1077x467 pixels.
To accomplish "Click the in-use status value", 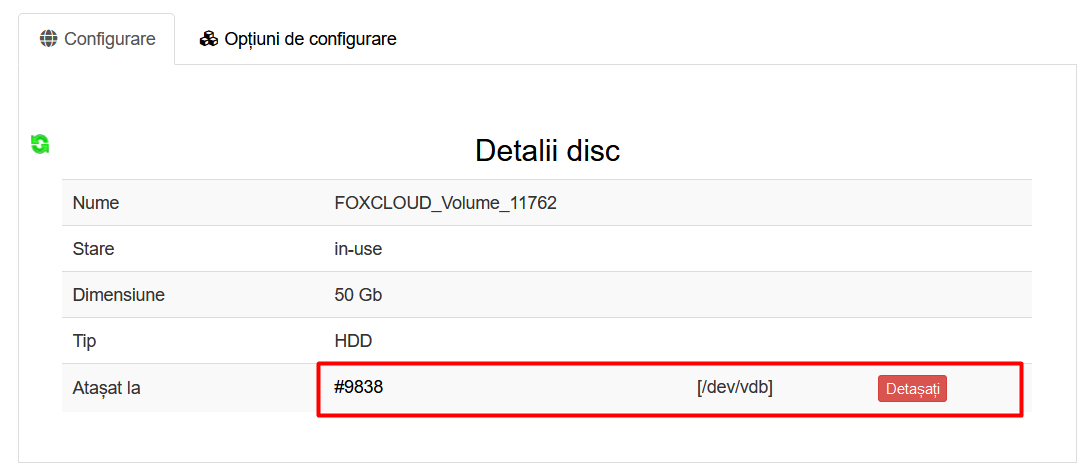I will [x=358, y=249].
